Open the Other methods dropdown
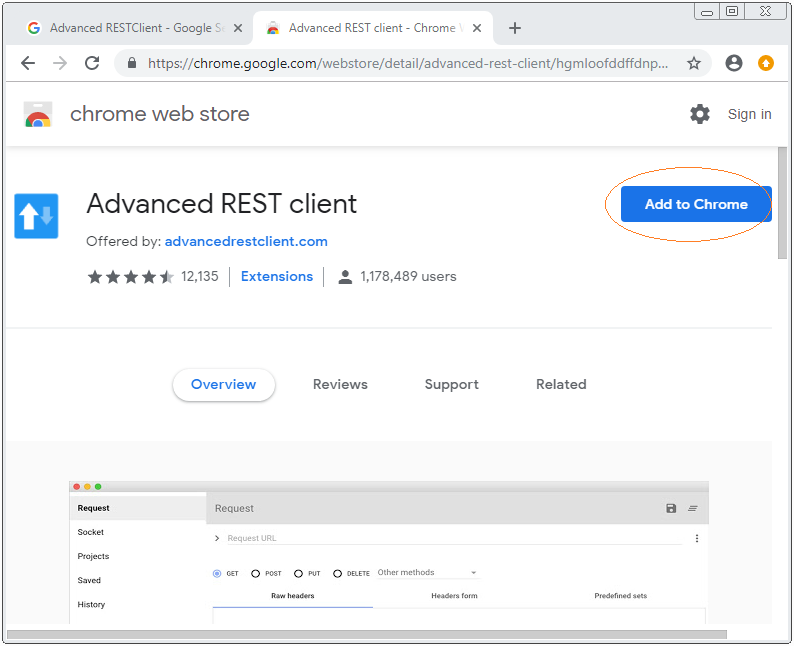Viewport: 794px width, 646px height. point(428,573)
